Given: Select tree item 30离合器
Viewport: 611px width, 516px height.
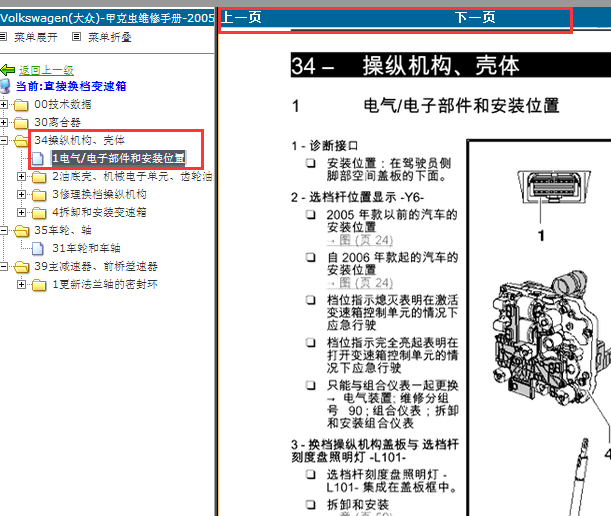Looking at the screenshot, I should coord(58,122).
